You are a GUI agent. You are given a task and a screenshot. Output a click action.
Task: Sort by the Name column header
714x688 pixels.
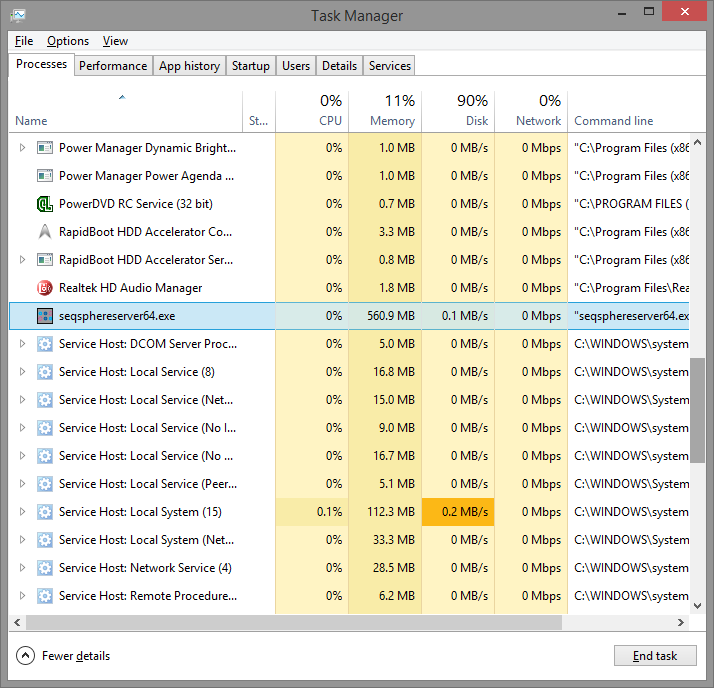(x=125, y=112)
